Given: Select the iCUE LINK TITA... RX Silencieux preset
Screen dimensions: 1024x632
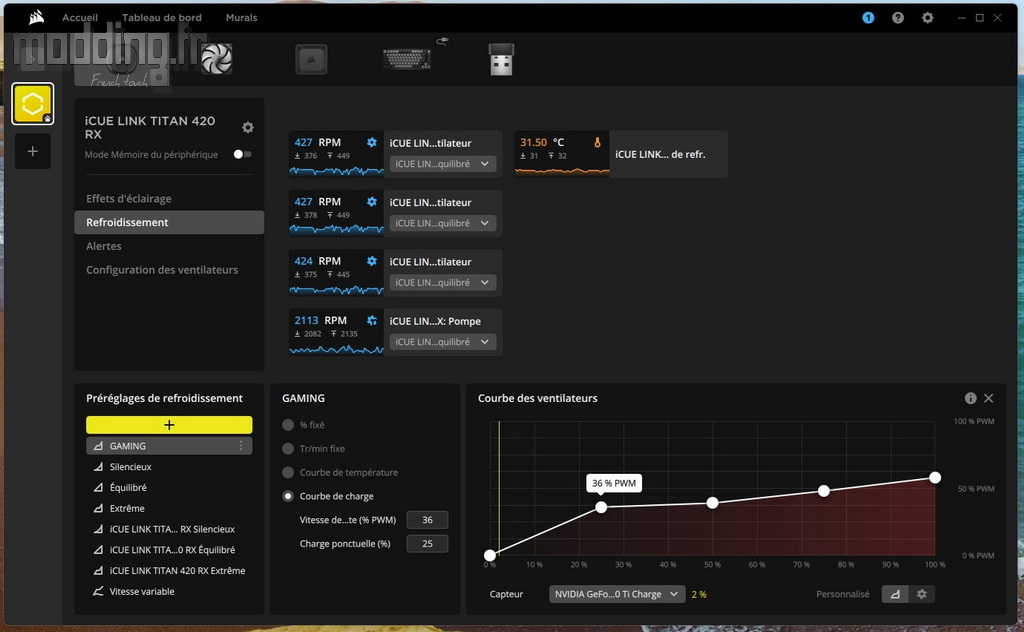Looking at the screenshot, I should 169,529.
